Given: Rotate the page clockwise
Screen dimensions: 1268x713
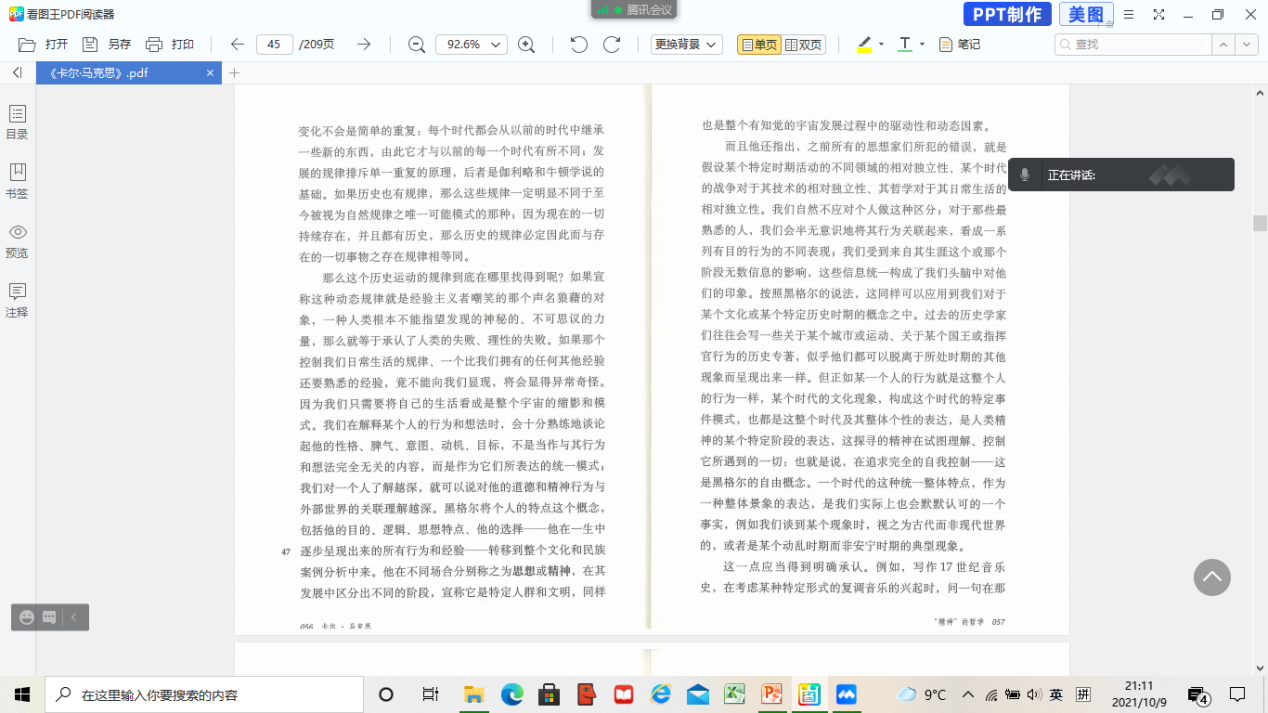Looking at the screenshot, I should [612, 44].
